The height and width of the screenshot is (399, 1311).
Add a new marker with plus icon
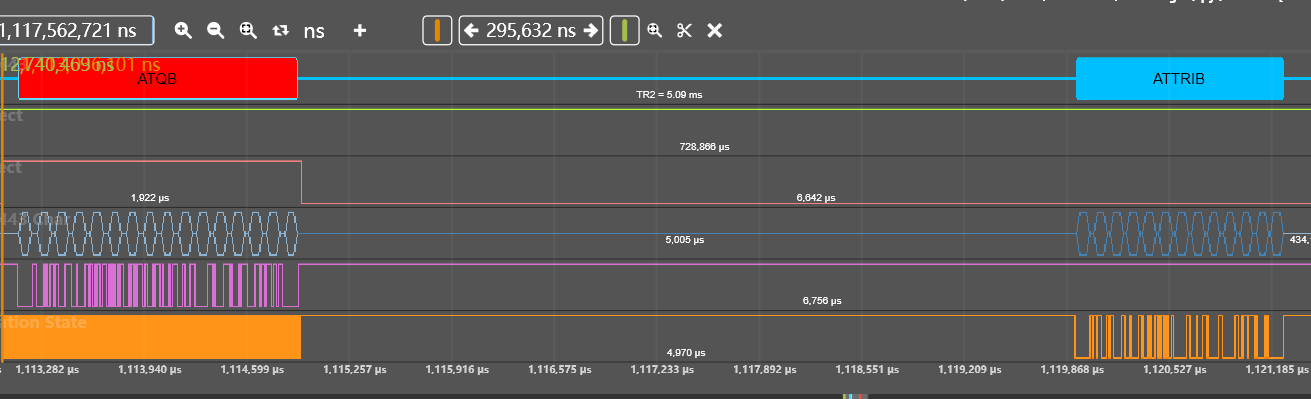360,30
